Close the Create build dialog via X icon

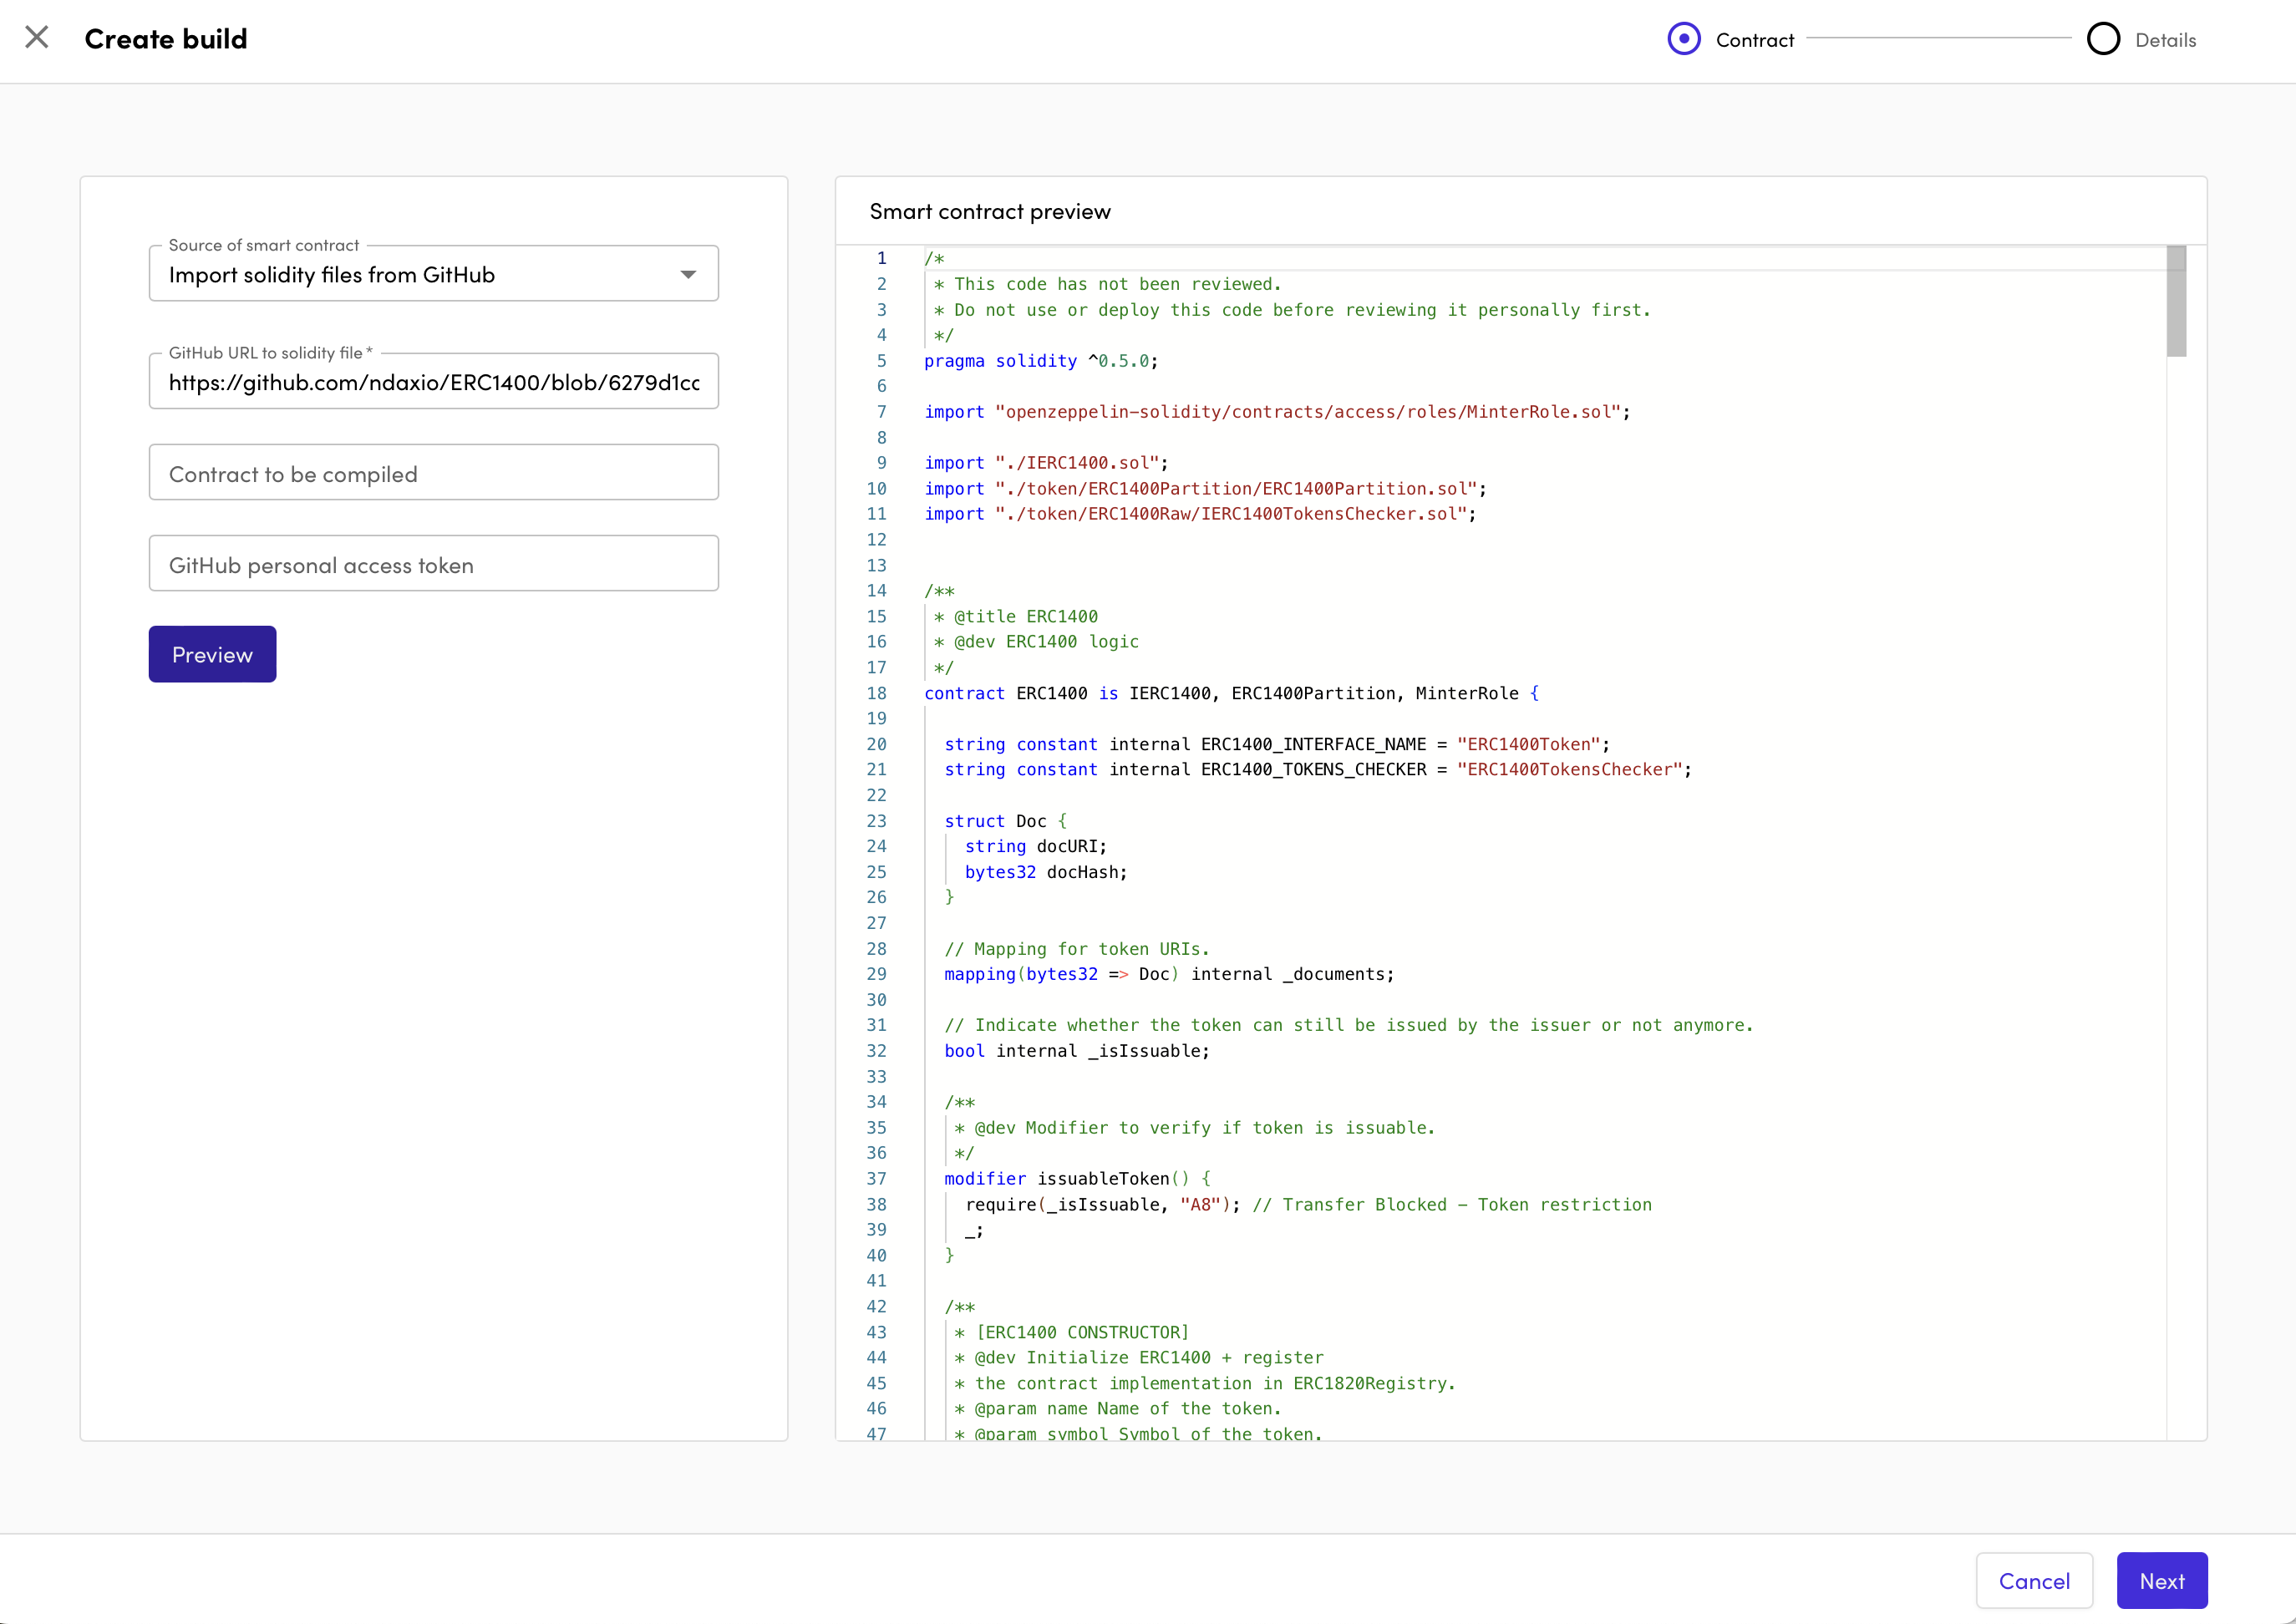point(37,38)
